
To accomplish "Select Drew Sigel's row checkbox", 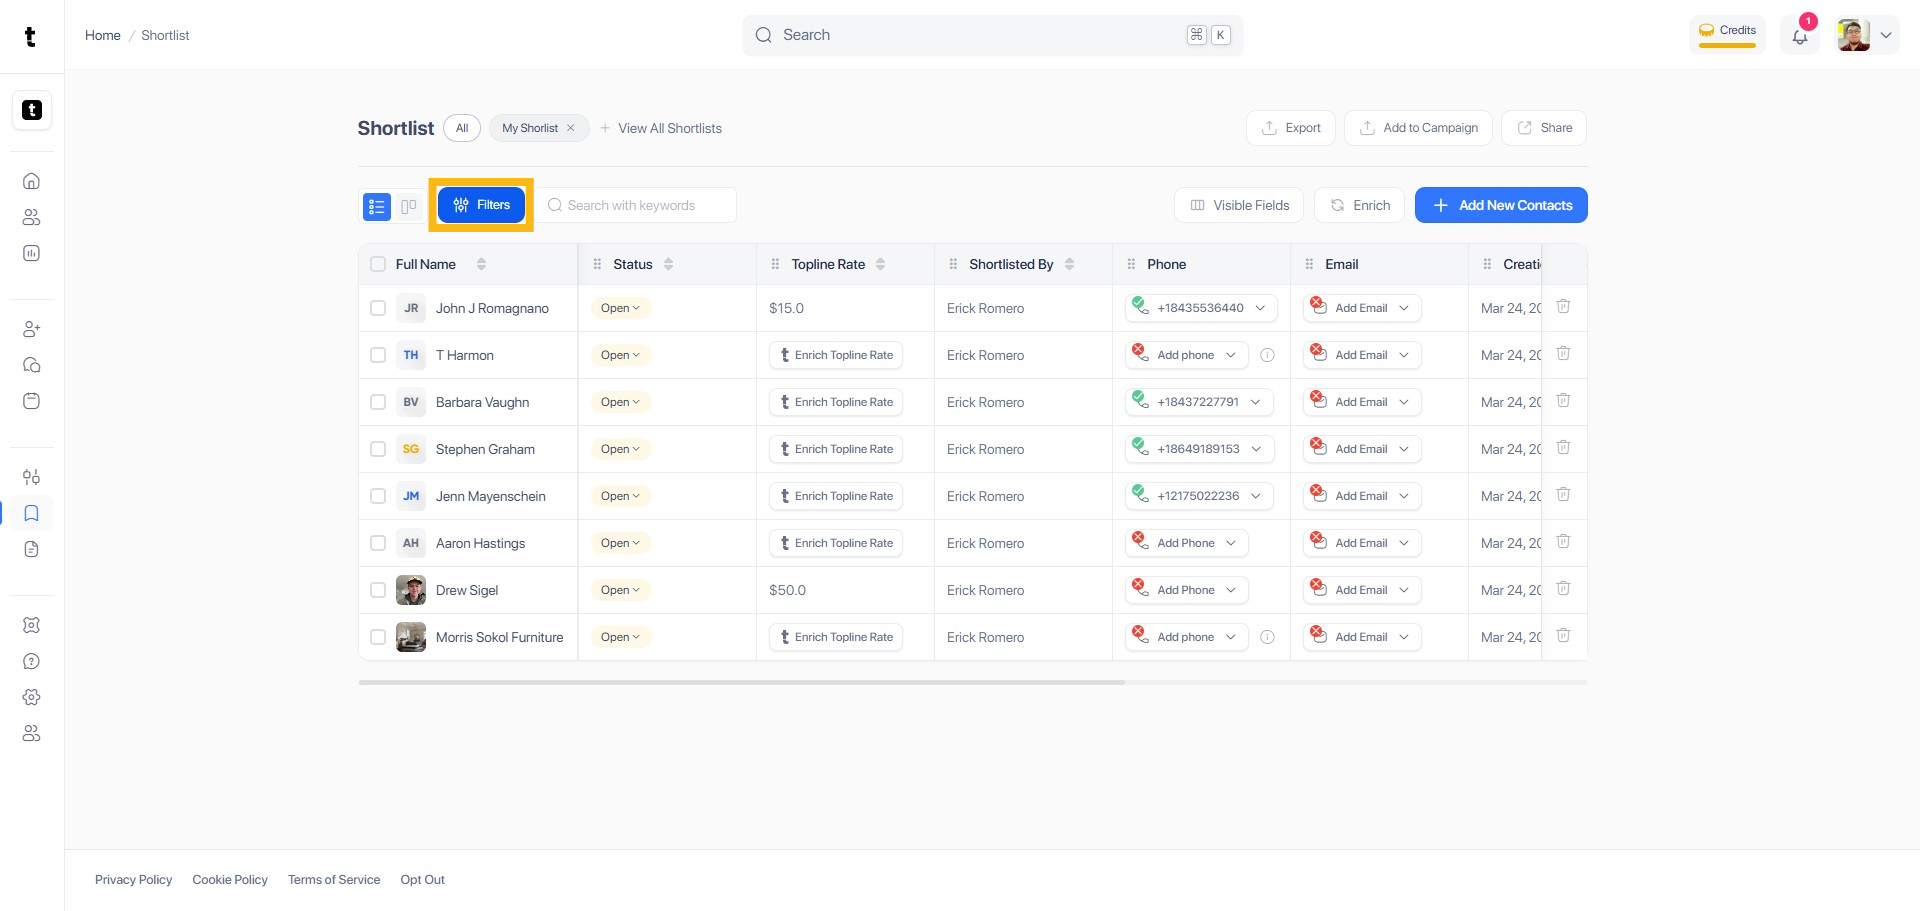I will pyautogui.click(x=378, y=590).
